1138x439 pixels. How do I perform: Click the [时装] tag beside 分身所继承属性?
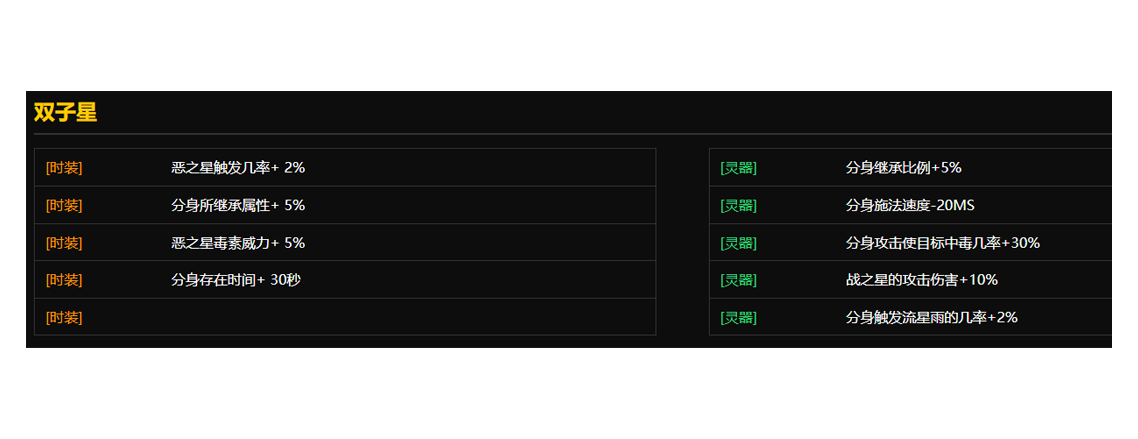pos(64,206)
